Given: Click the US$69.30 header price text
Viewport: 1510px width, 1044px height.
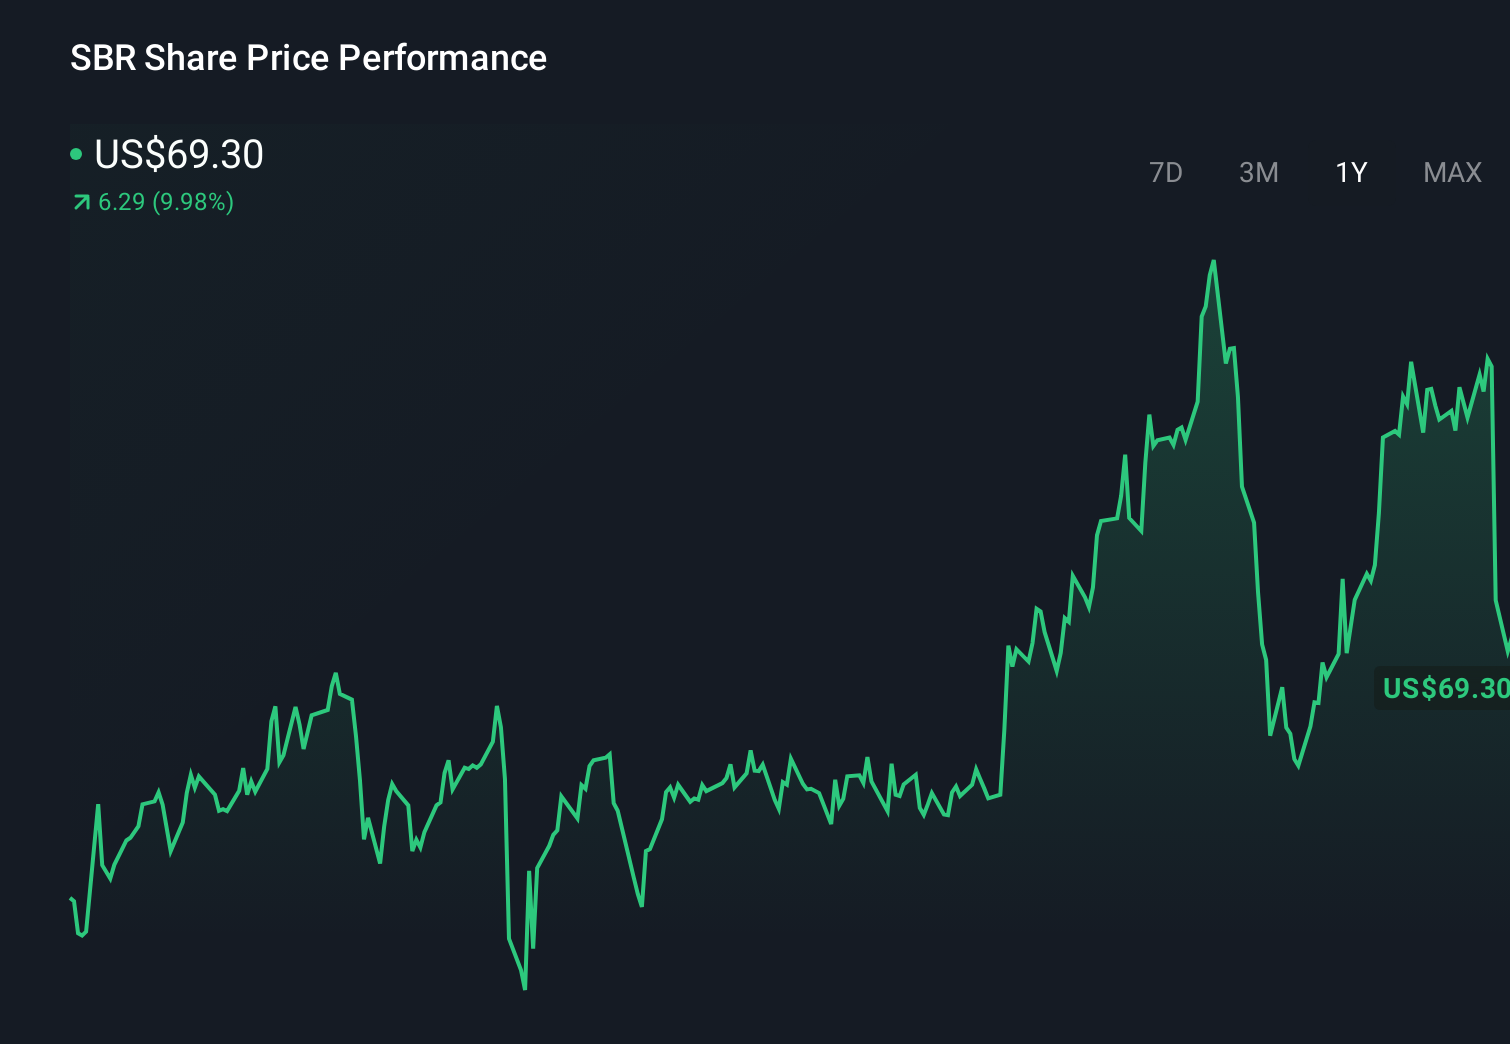Looking at the screenshot, I should [178, 155].
